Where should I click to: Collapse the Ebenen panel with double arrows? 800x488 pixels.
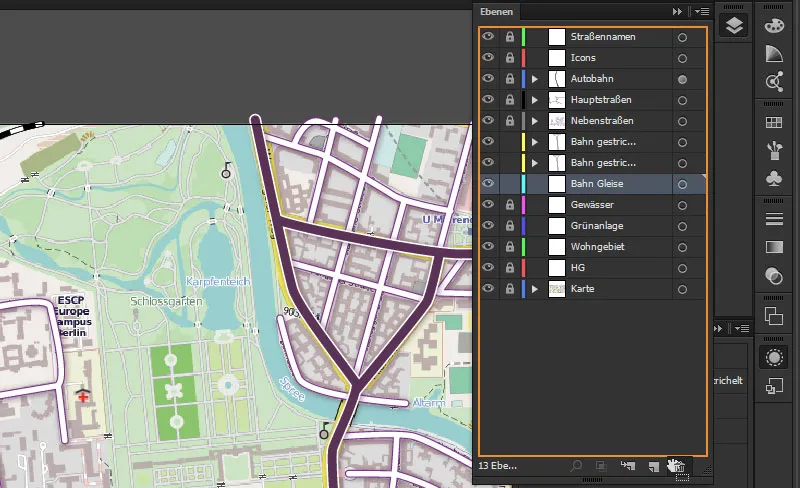point(677,11)
